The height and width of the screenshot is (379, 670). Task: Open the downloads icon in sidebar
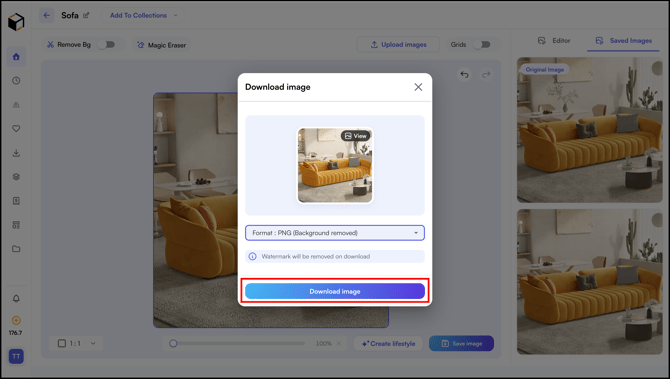(16, 153)
